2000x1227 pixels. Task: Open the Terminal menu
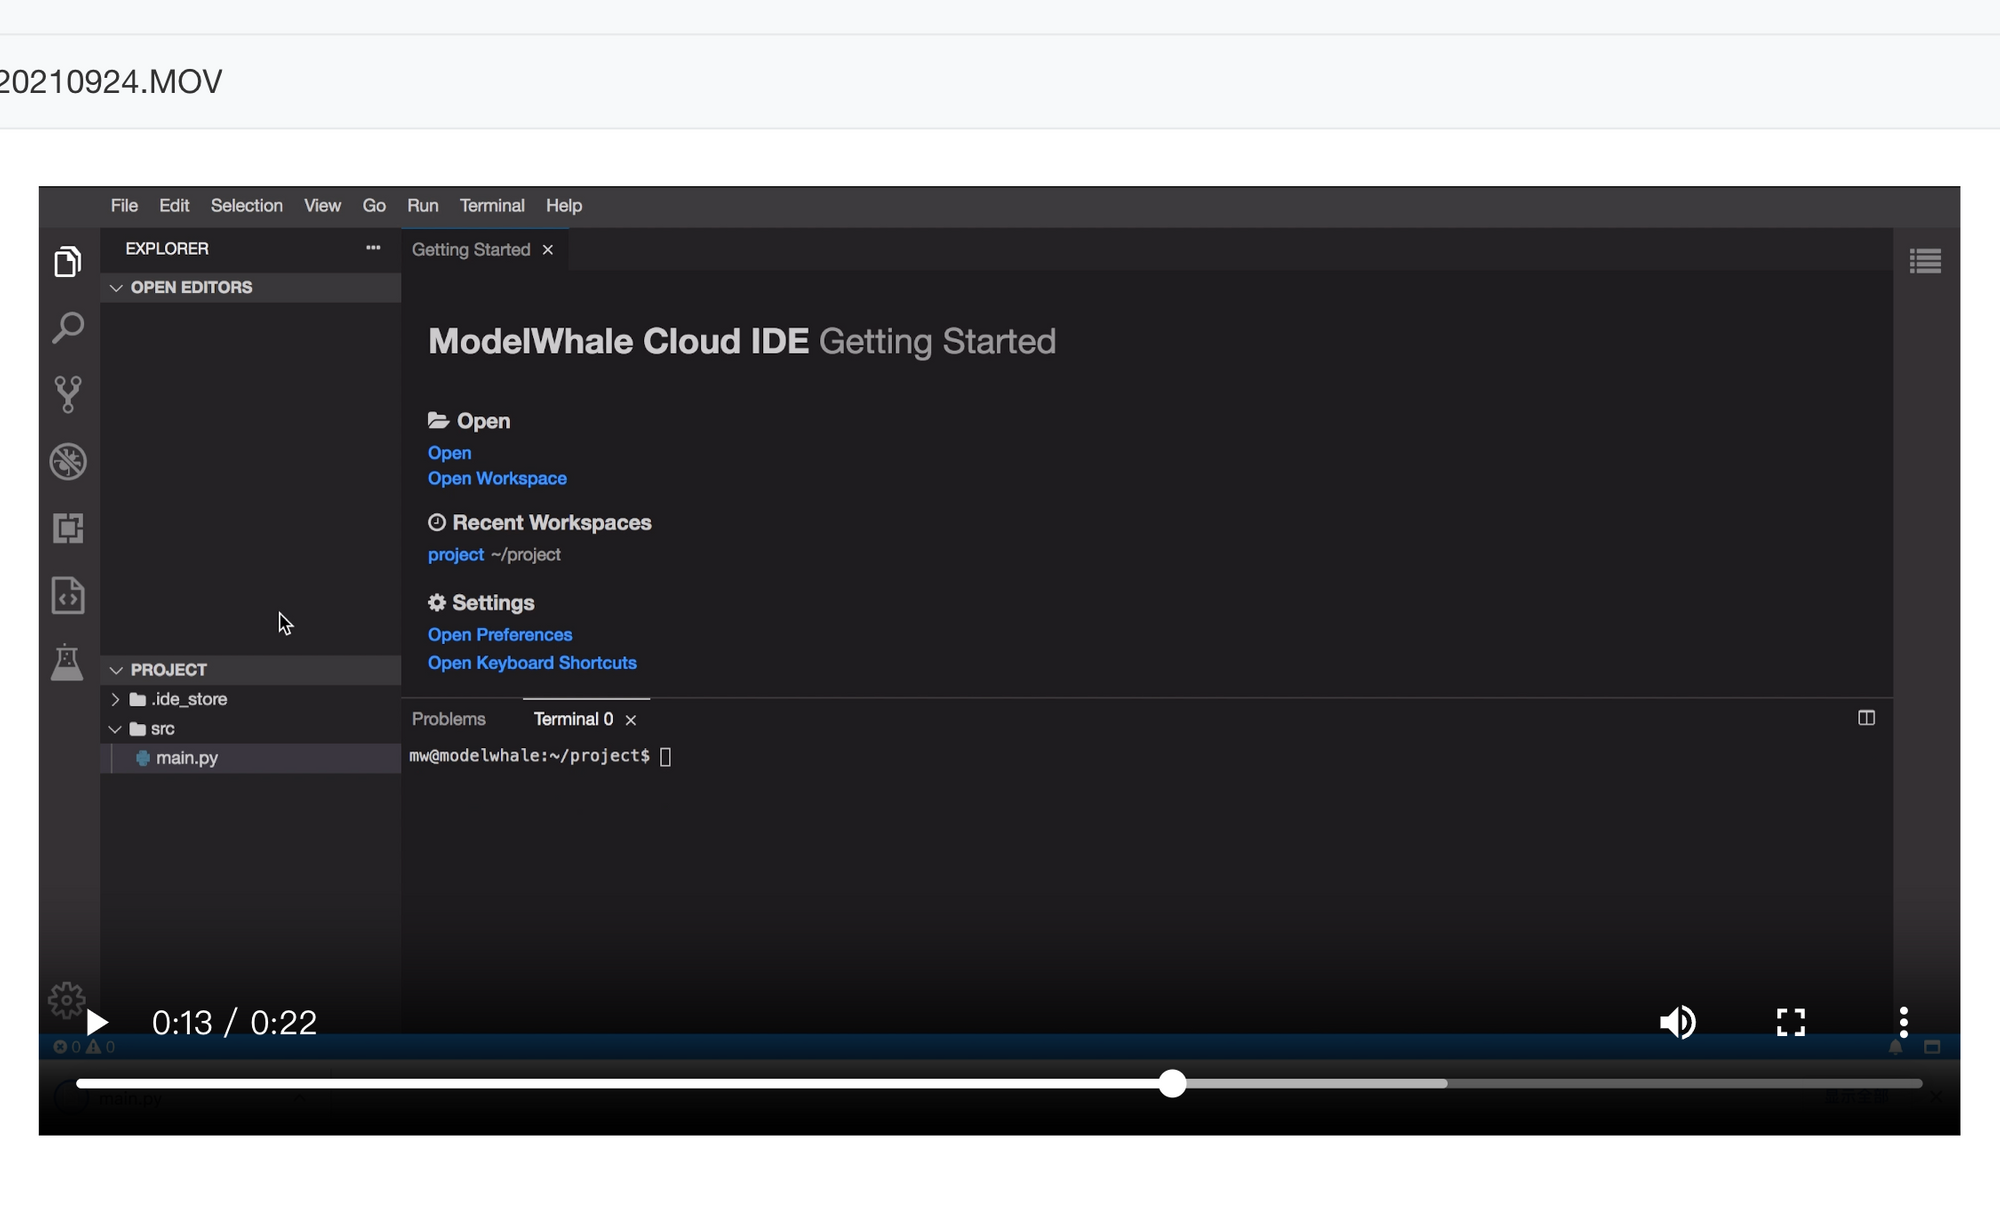(491, 204)
